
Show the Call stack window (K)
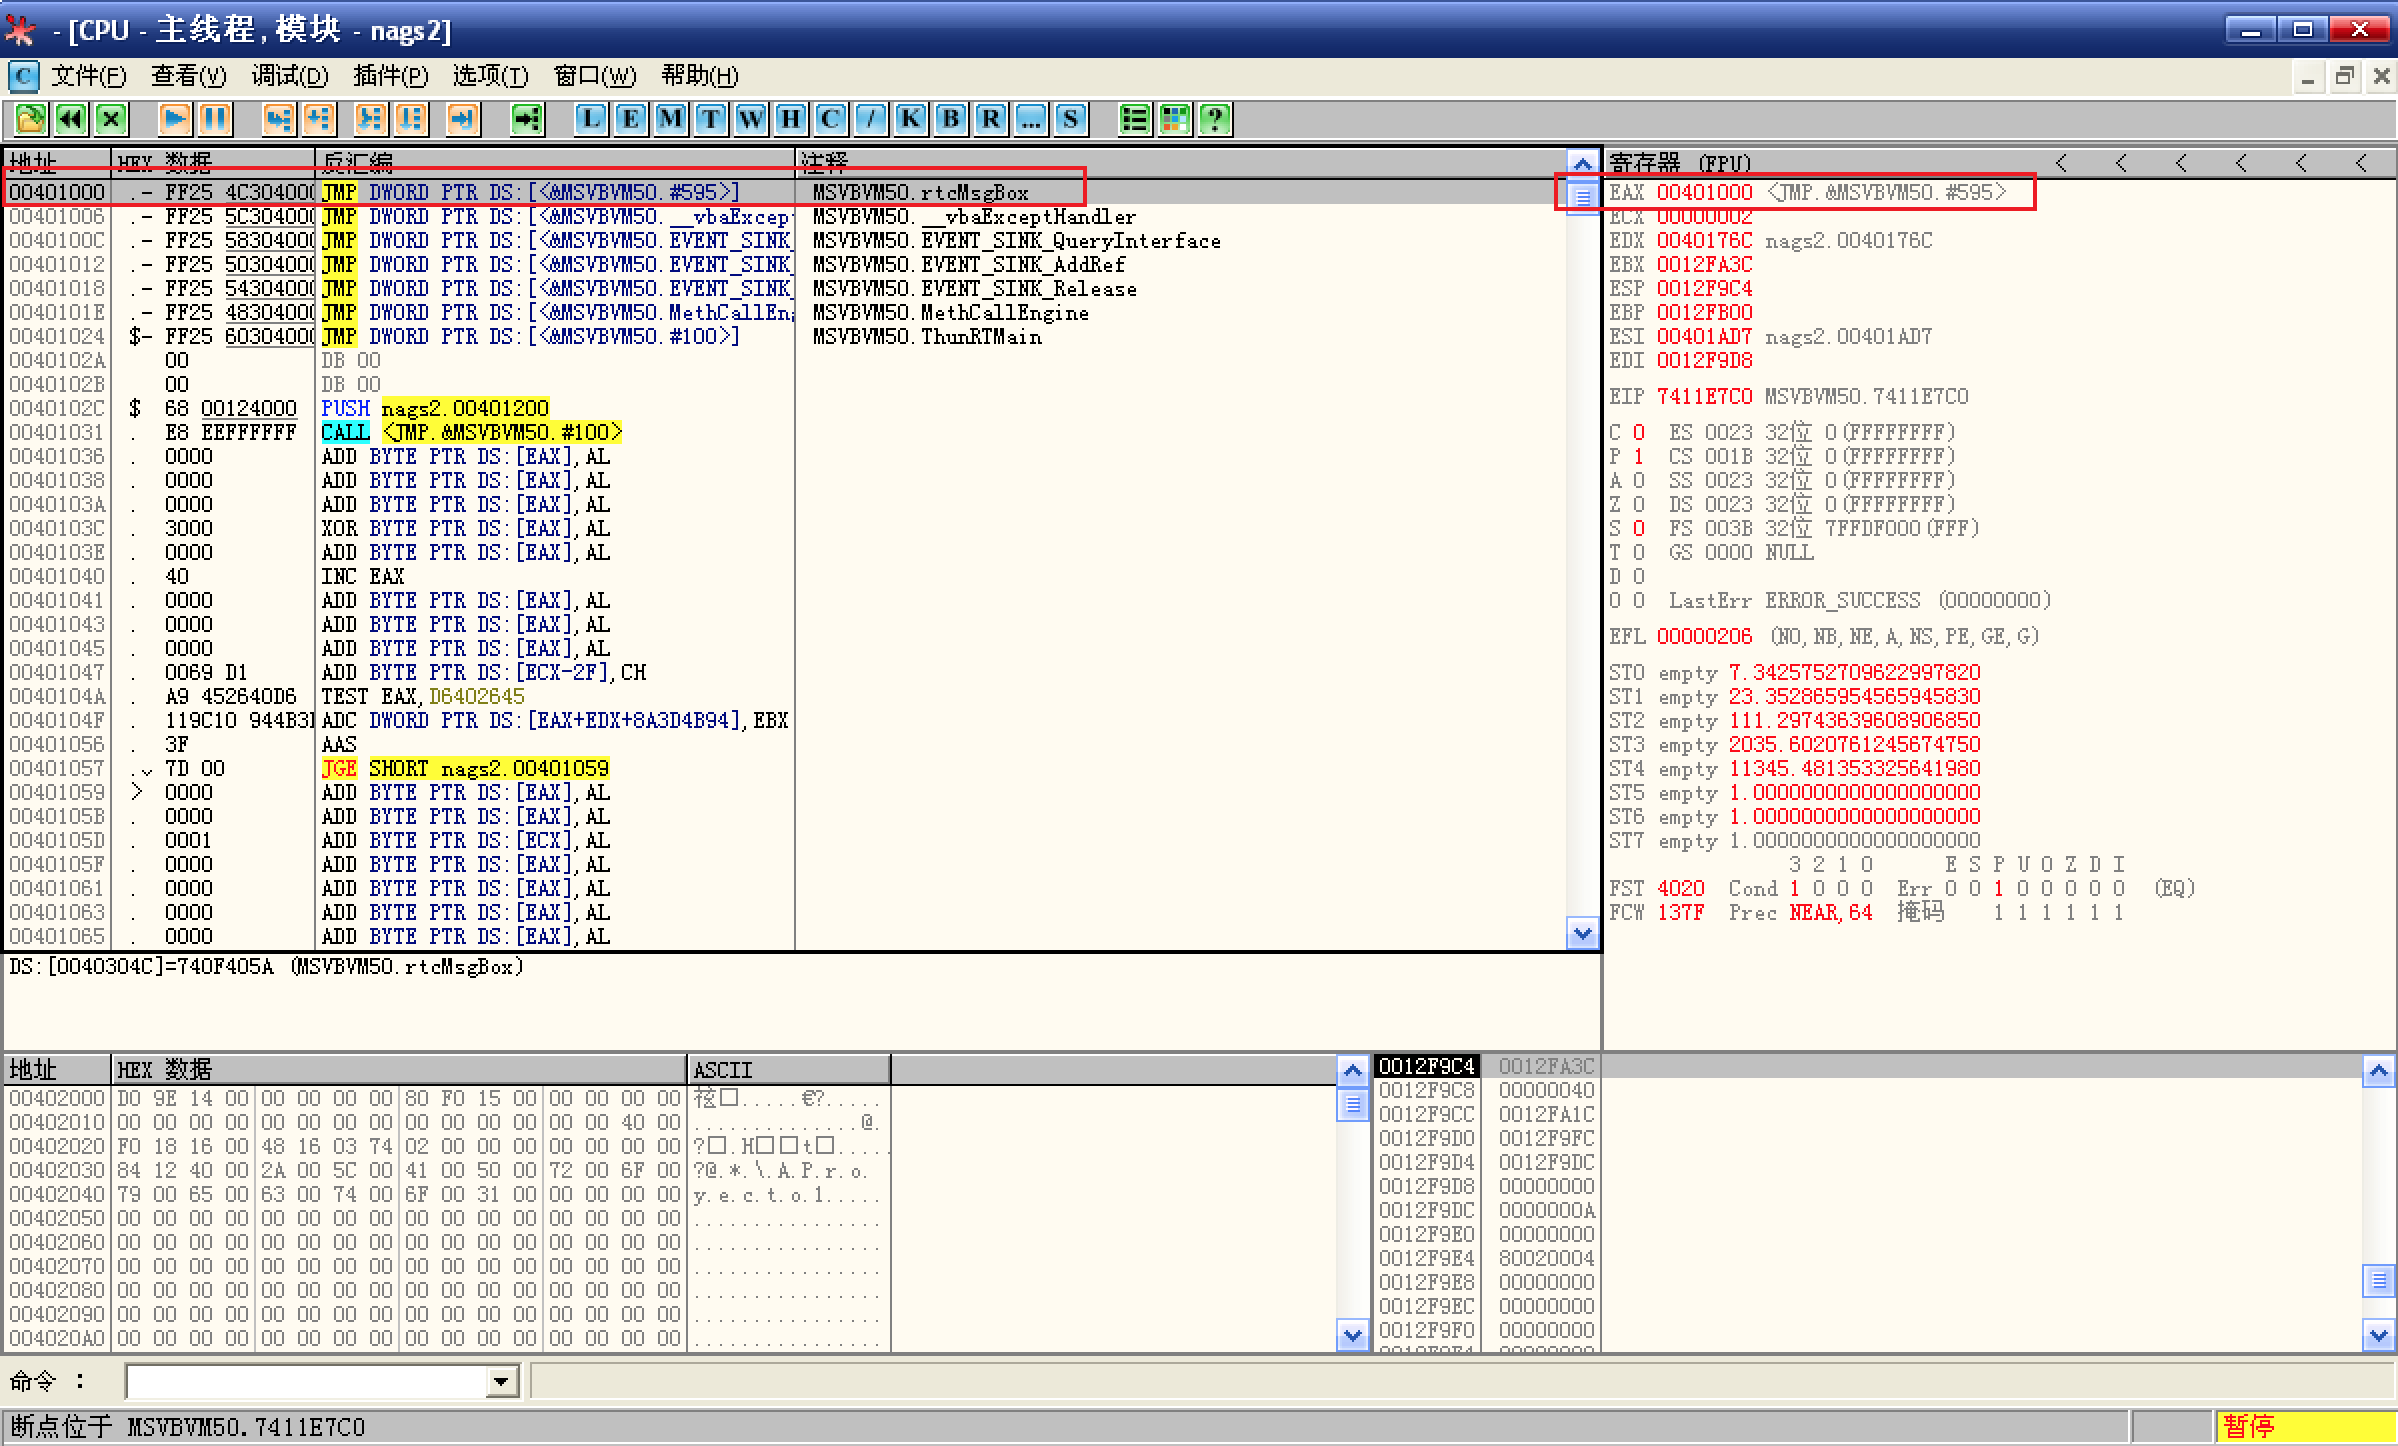point(910,120)
